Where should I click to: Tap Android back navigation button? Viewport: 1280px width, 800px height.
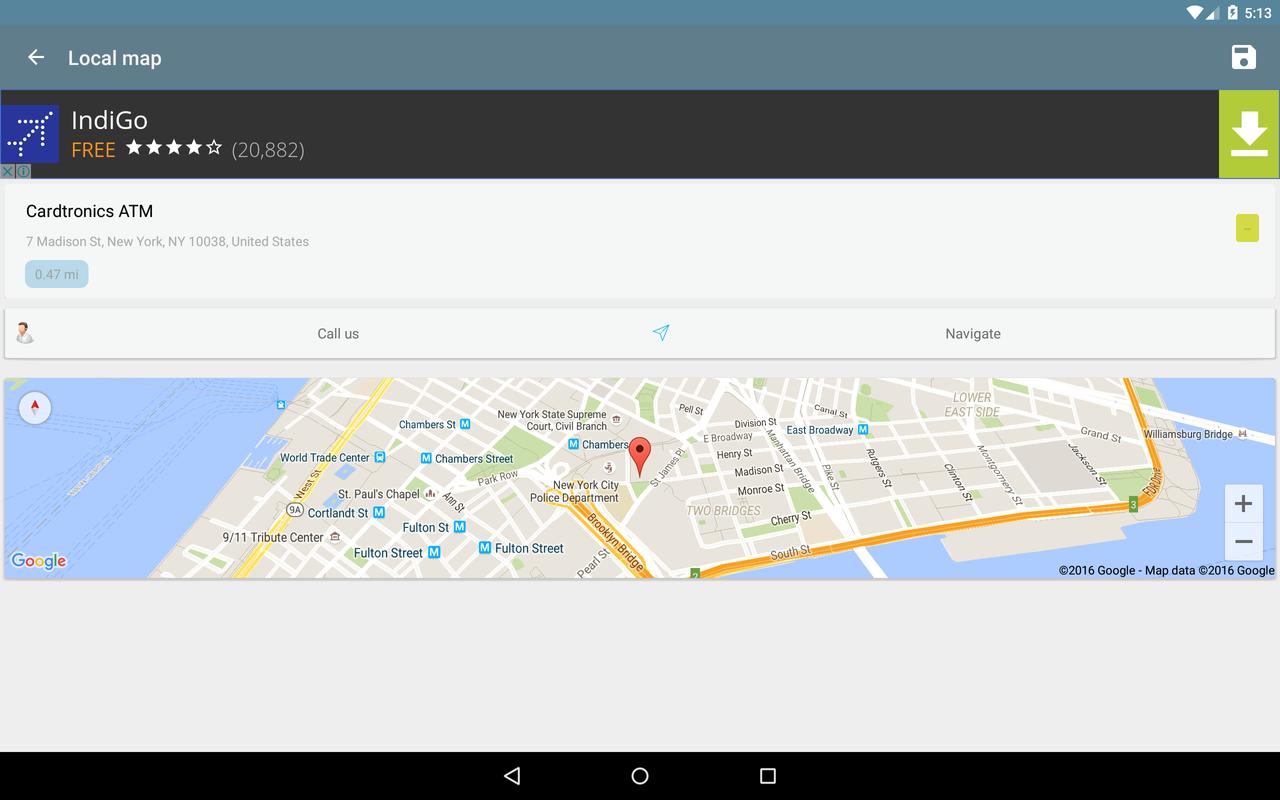coord(512,776)
